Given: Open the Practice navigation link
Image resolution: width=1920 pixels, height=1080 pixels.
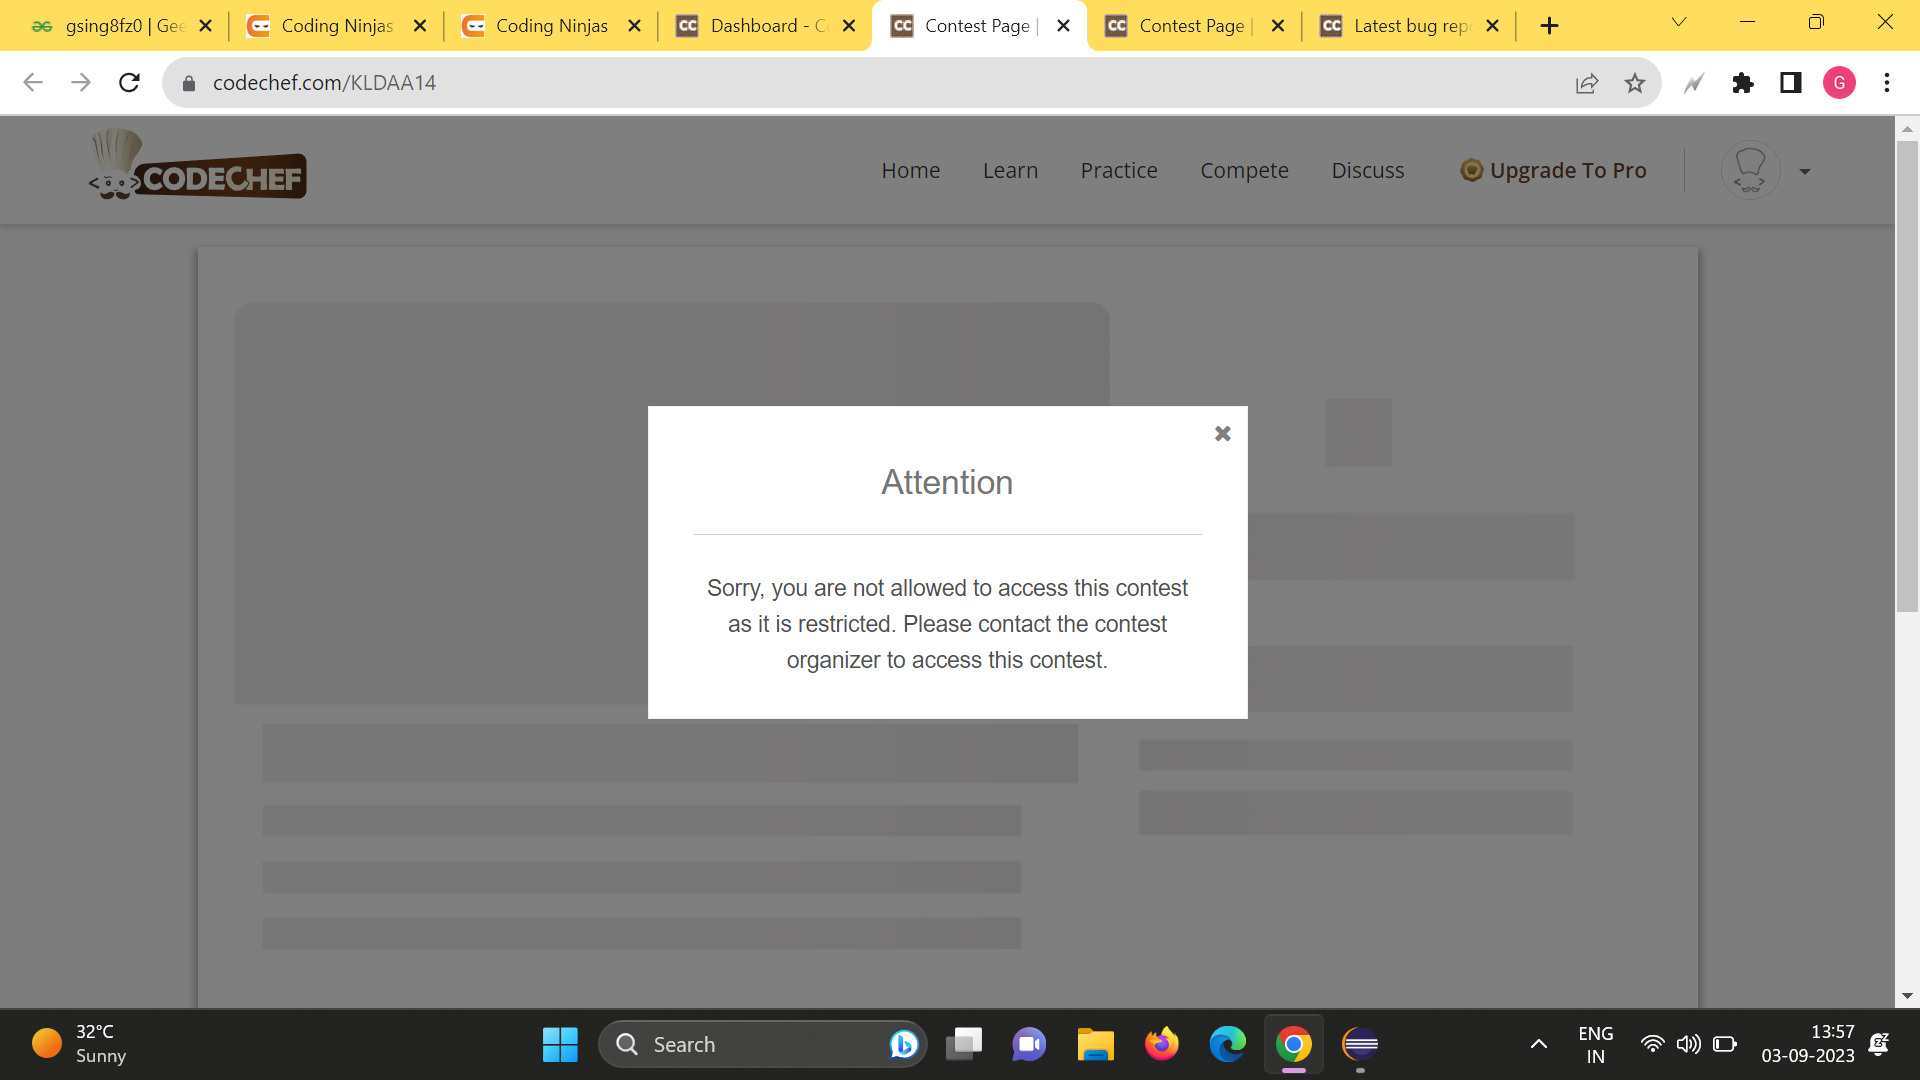Looking at the screenshot, I should tap(1119, 171).
